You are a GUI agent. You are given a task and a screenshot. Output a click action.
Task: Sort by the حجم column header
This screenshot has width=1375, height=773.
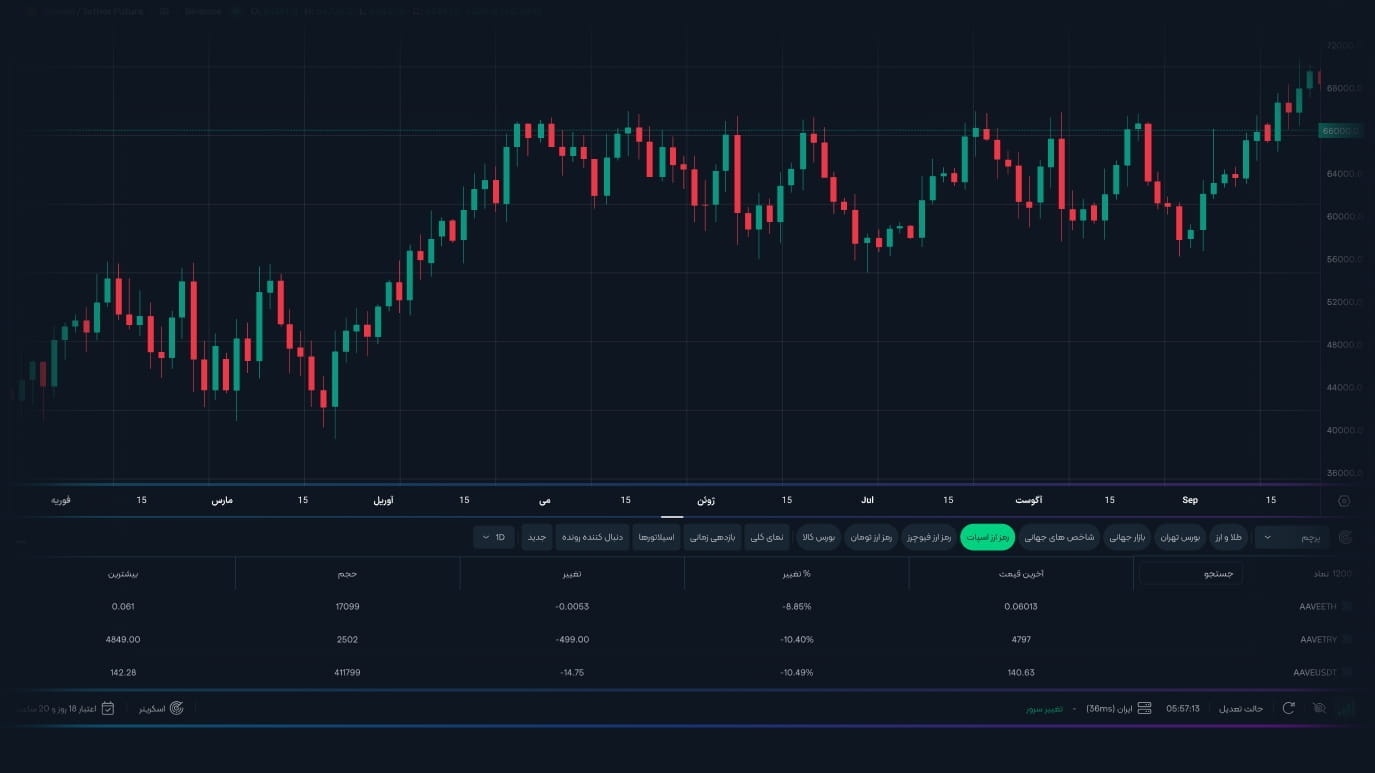(348, 574)
